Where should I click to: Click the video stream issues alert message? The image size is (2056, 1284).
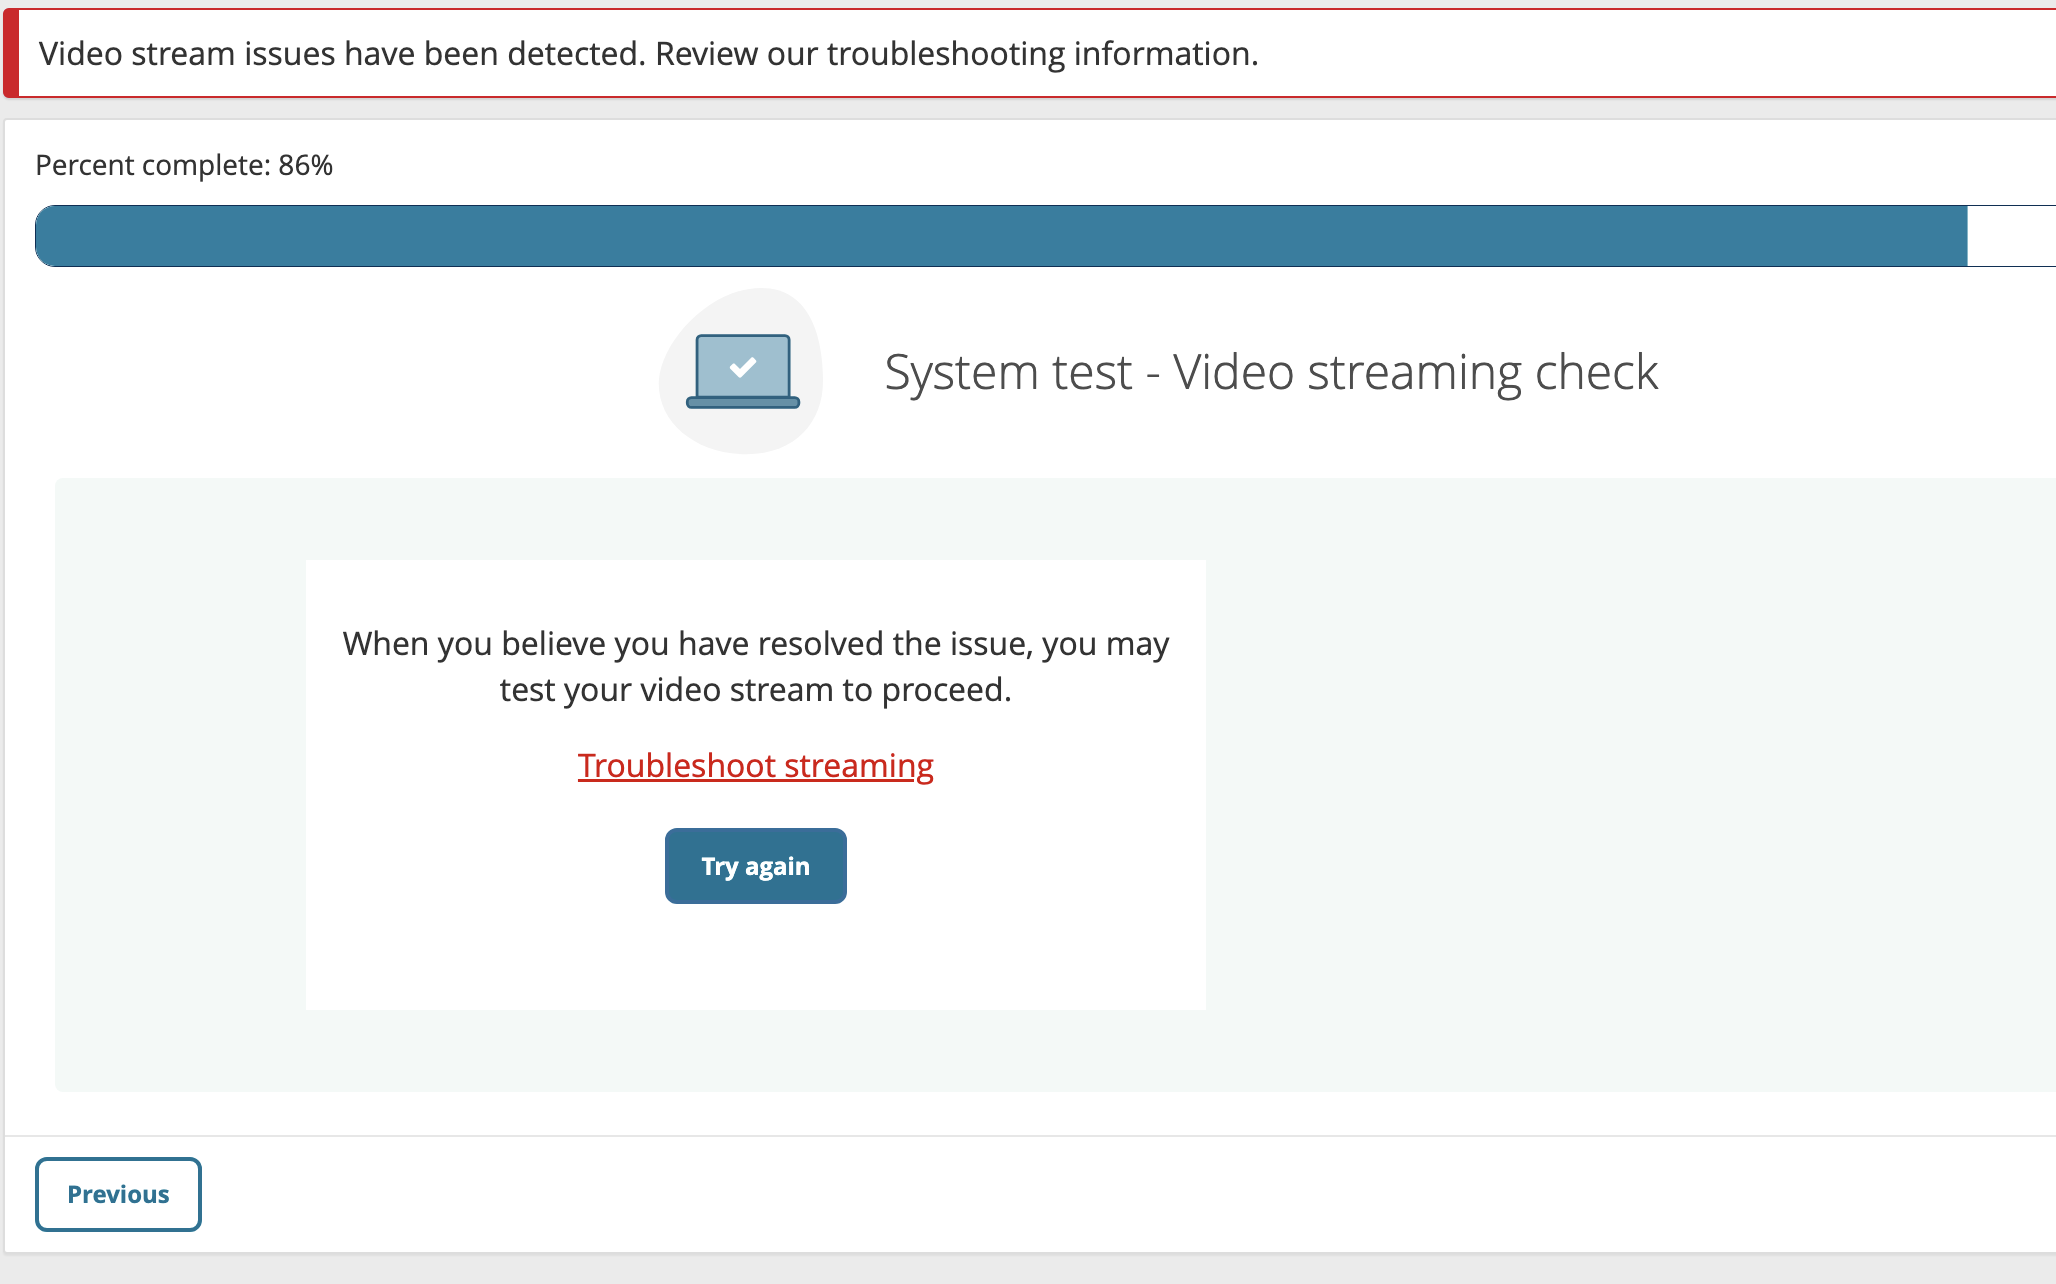click(x=340, y=54)
